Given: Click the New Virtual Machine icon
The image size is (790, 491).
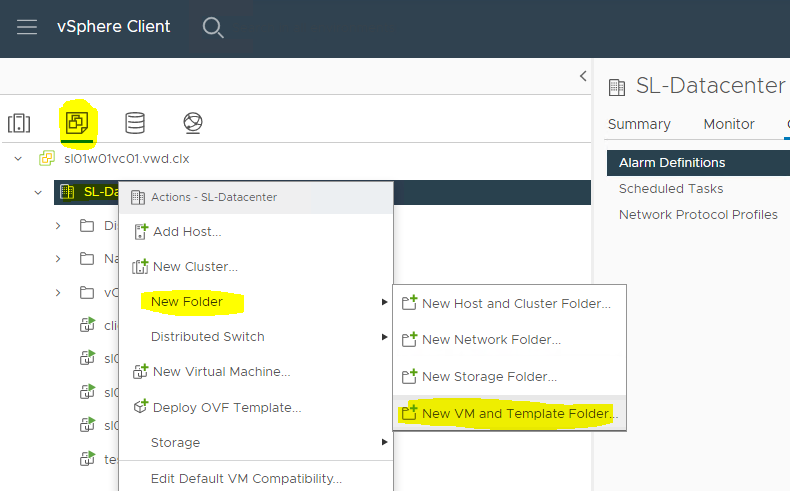Looking at the screenshot, I should click(140, 372).
